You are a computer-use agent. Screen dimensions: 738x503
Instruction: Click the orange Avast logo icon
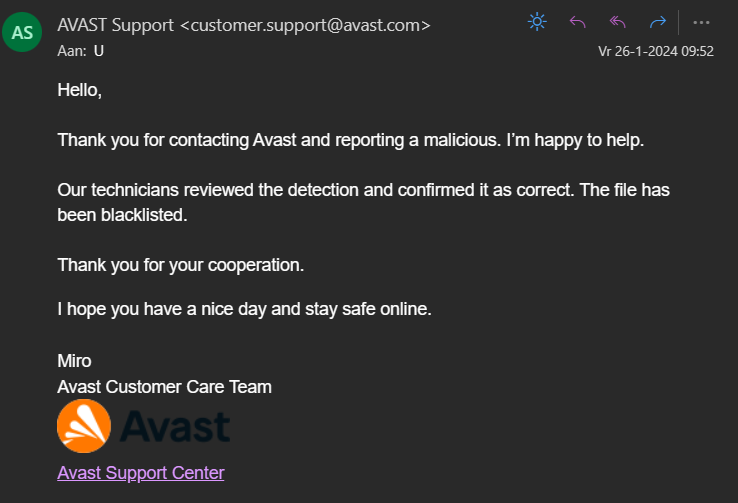(84, 426)
